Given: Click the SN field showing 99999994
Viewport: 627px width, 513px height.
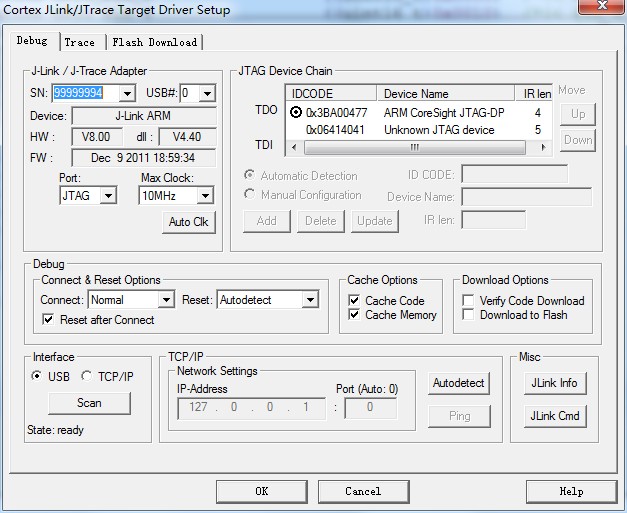Looking at the screenshot, I should [x=86, y=94].
